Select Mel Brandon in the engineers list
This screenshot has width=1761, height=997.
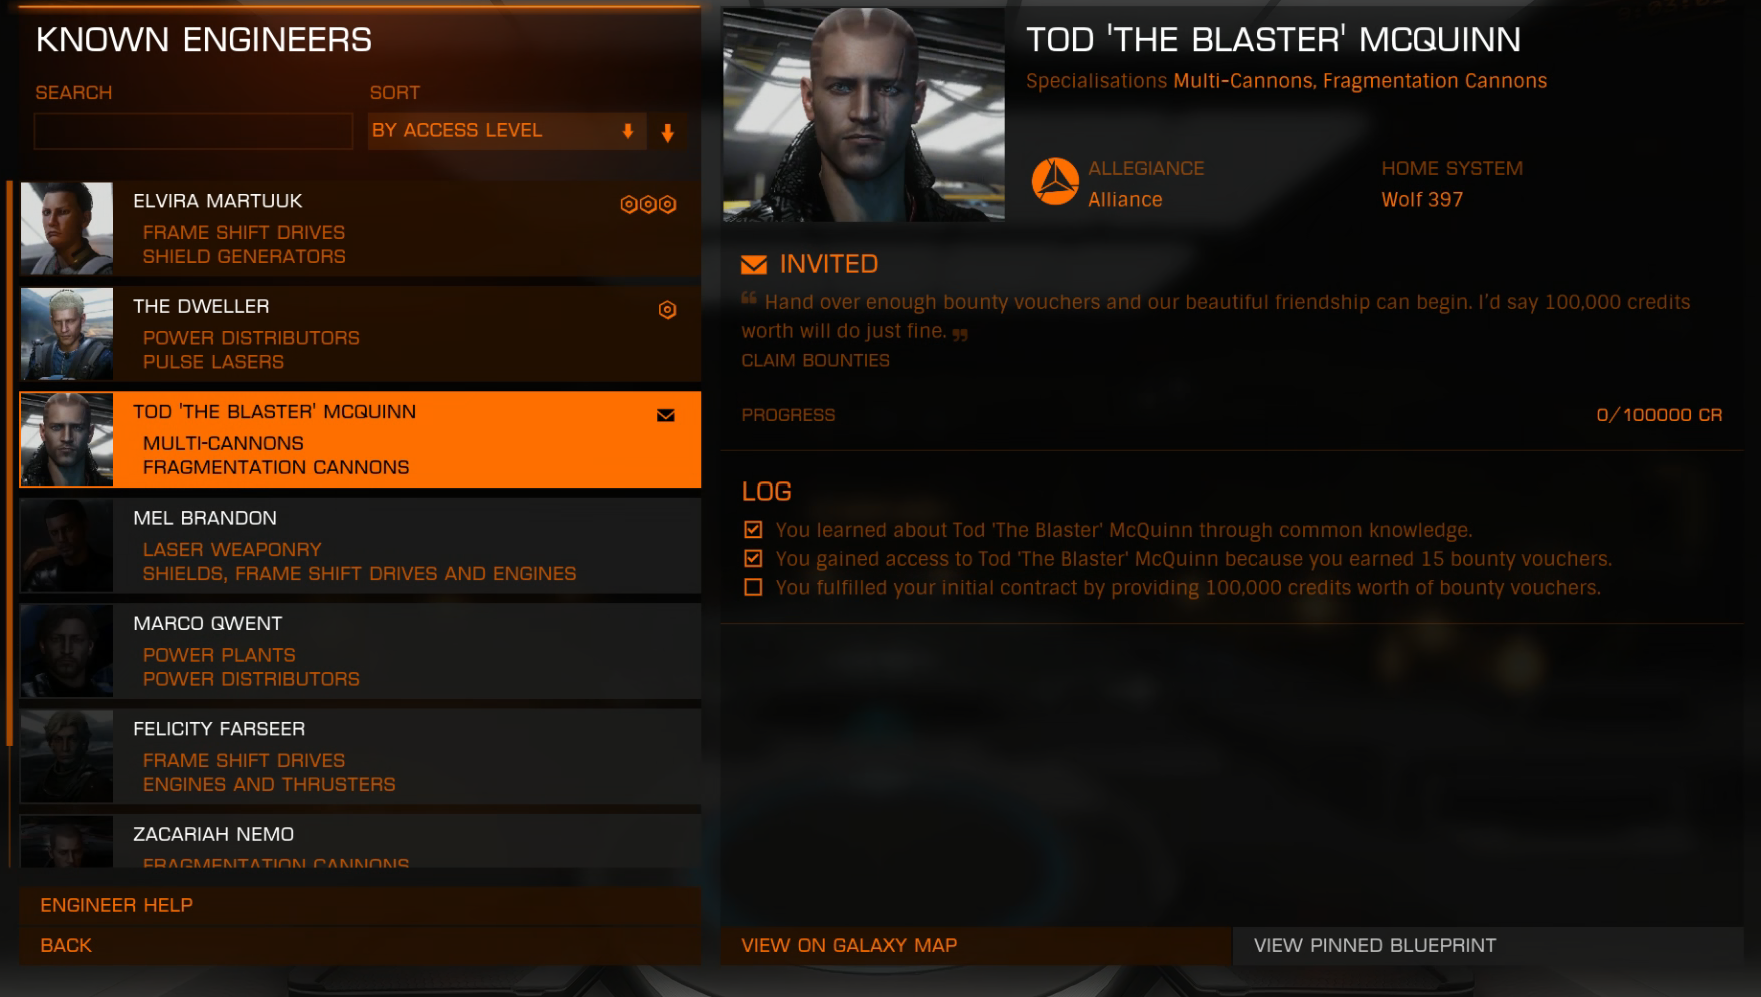coord(360,546)
